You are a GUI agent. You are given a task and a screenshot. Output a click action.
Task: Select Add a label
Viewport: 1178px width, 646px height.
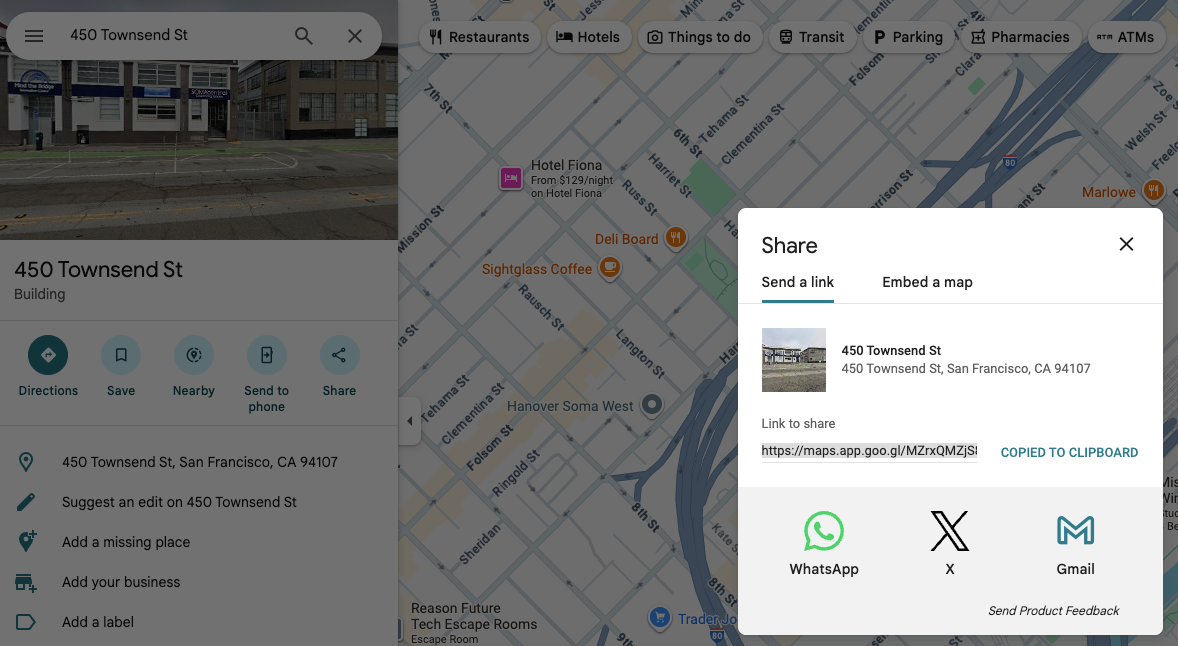[199, 622]
